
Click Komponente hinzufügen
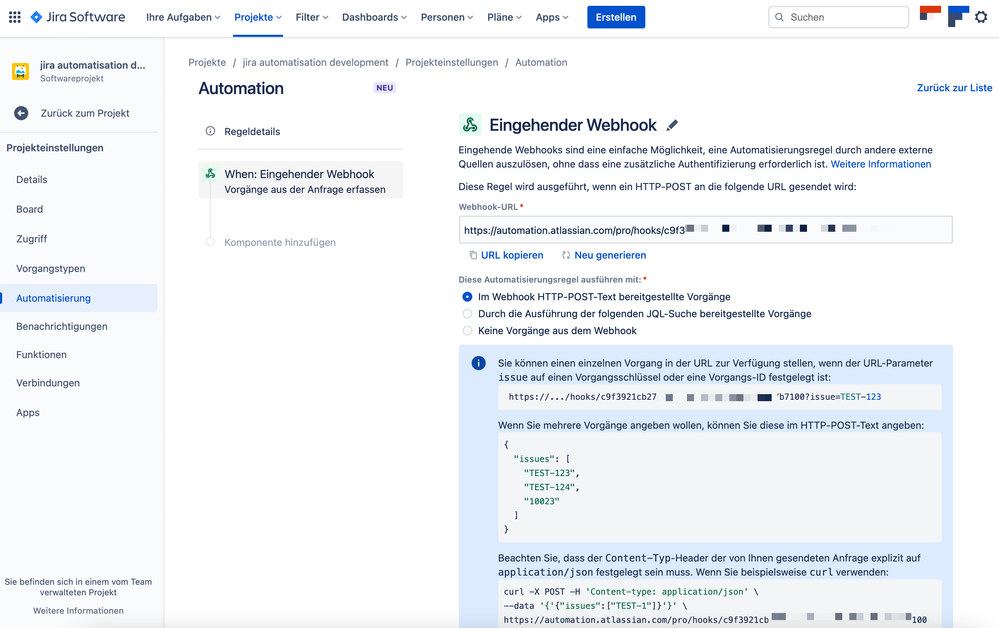point(280,242)
